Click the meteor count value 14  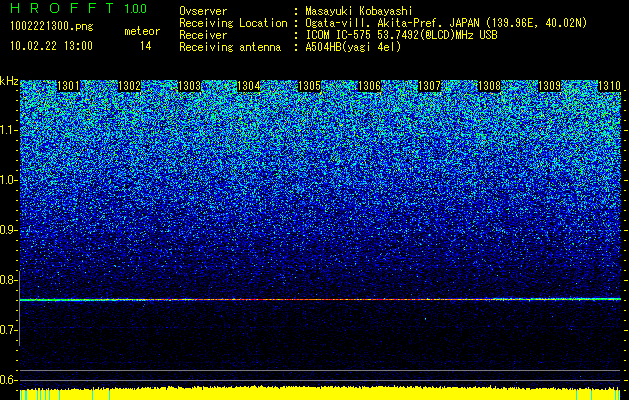[146, 46]
